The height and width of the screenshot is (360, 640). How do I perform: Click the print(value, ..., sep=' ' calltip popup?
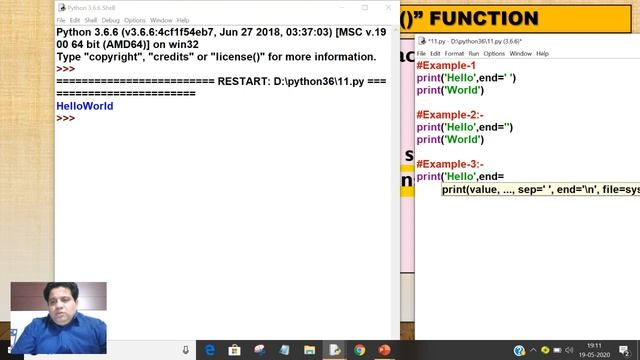[541, 189]
